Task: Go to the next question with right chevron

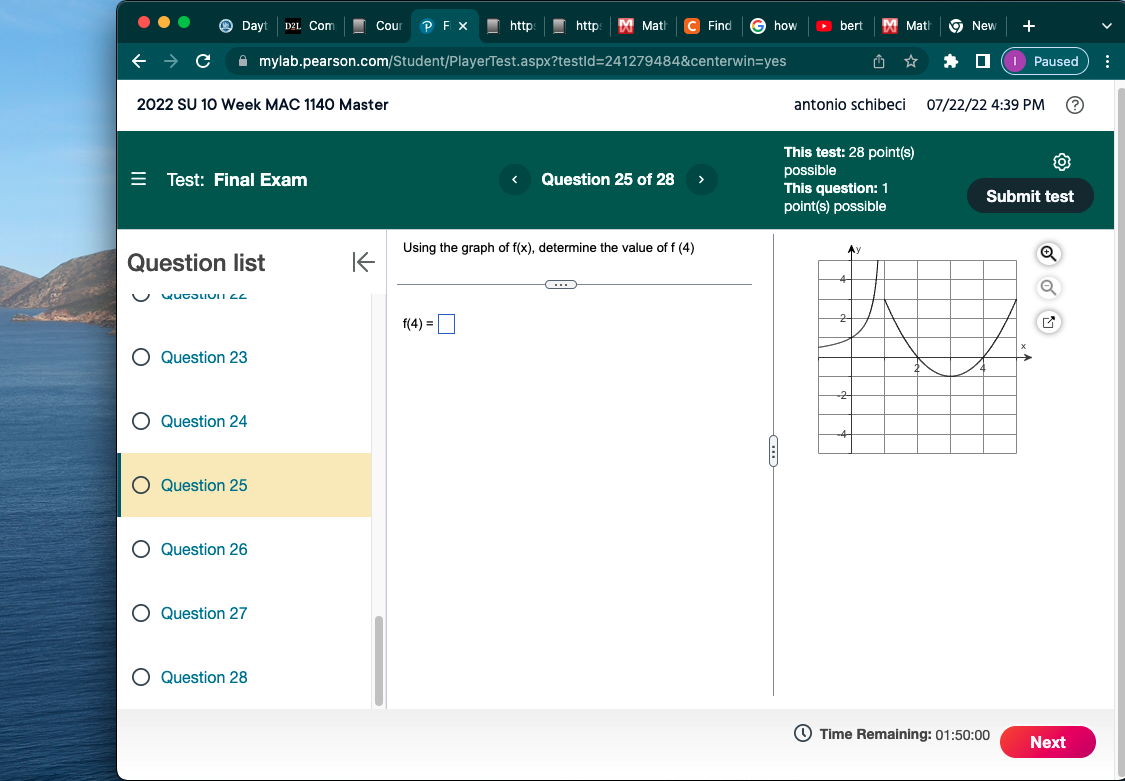Action: click(701, 179)
